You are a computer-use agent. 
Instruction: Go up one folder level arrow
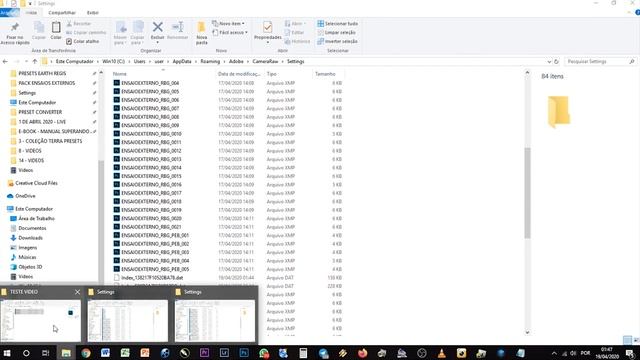[x=35, y=62]
